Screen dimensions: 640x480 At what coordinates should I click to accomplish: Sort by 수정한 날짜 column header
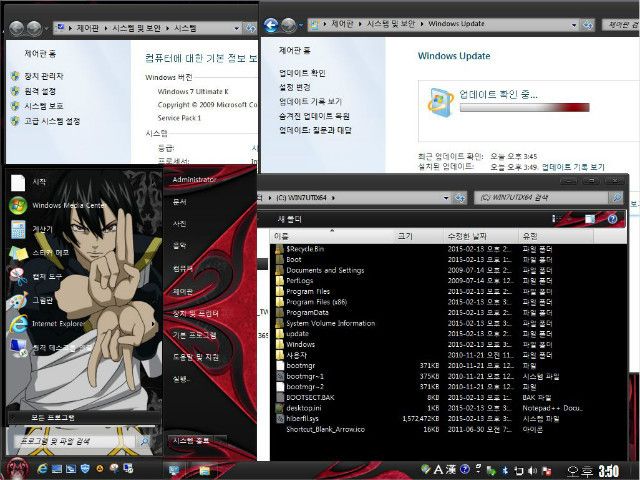click(481, 236)
